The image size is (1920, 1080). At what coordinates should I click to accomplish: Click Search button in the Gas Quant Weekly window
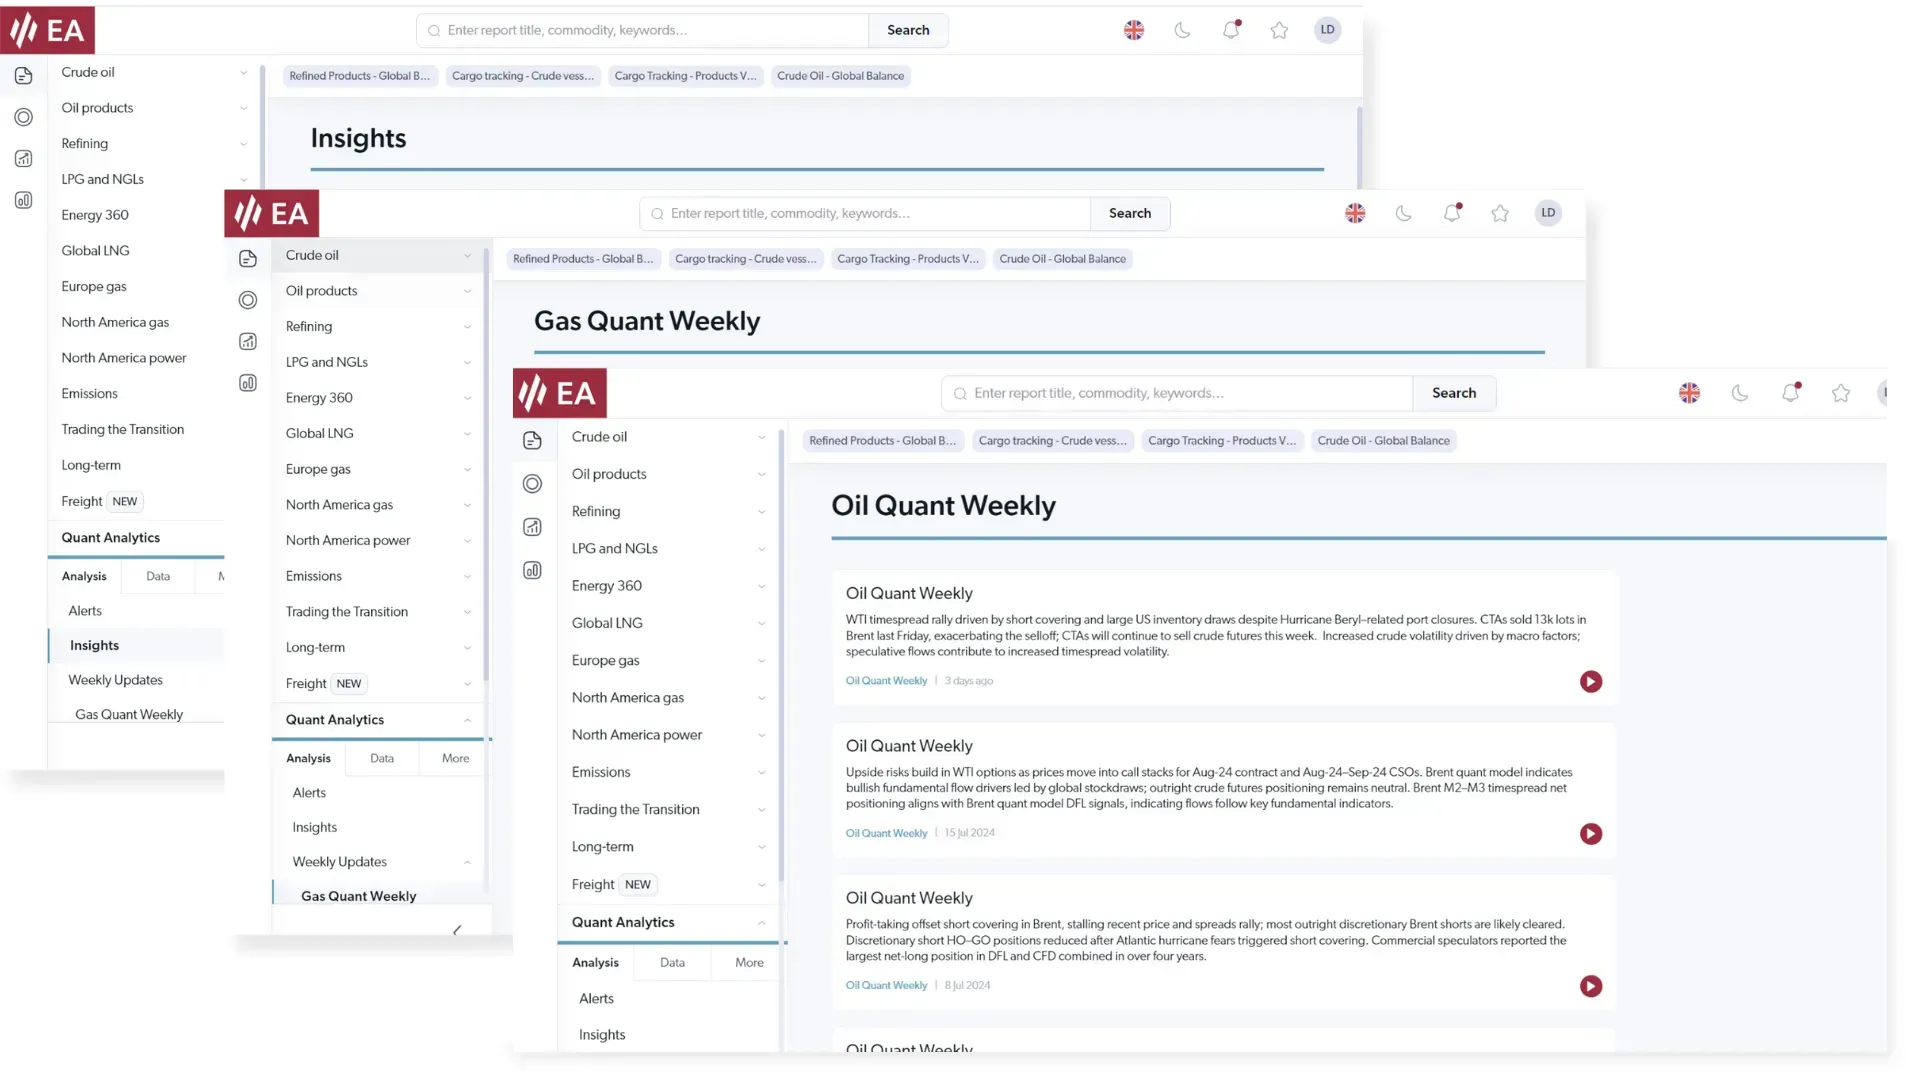click(1130, 213)
